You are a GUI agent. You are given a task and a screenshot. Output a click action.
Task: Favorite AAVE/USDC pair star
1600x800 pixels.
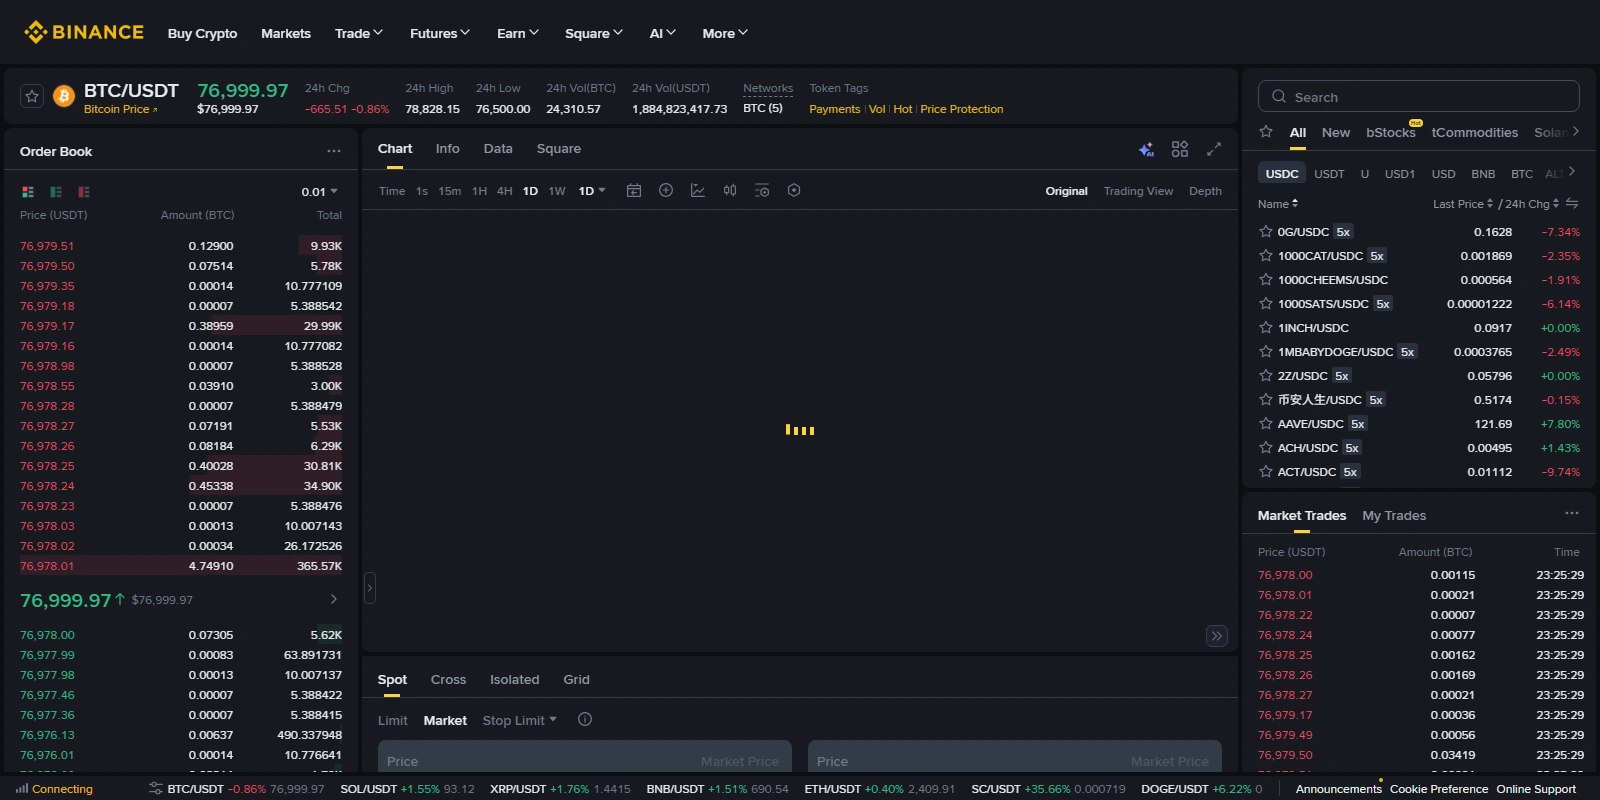point(1266,423)
